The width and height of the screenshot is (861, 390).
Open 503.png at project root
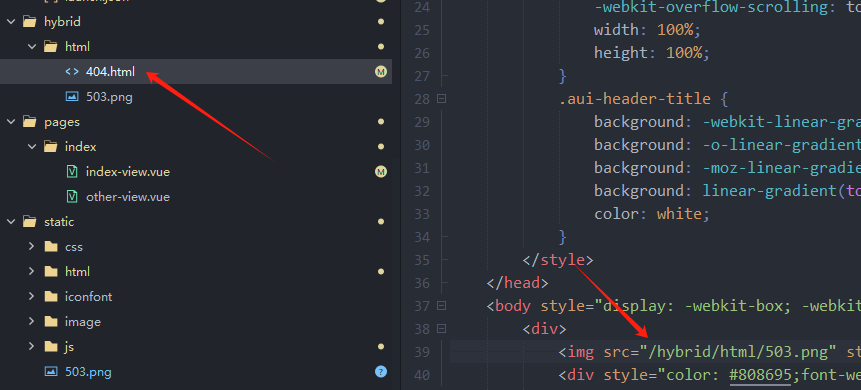pos(88,372)
